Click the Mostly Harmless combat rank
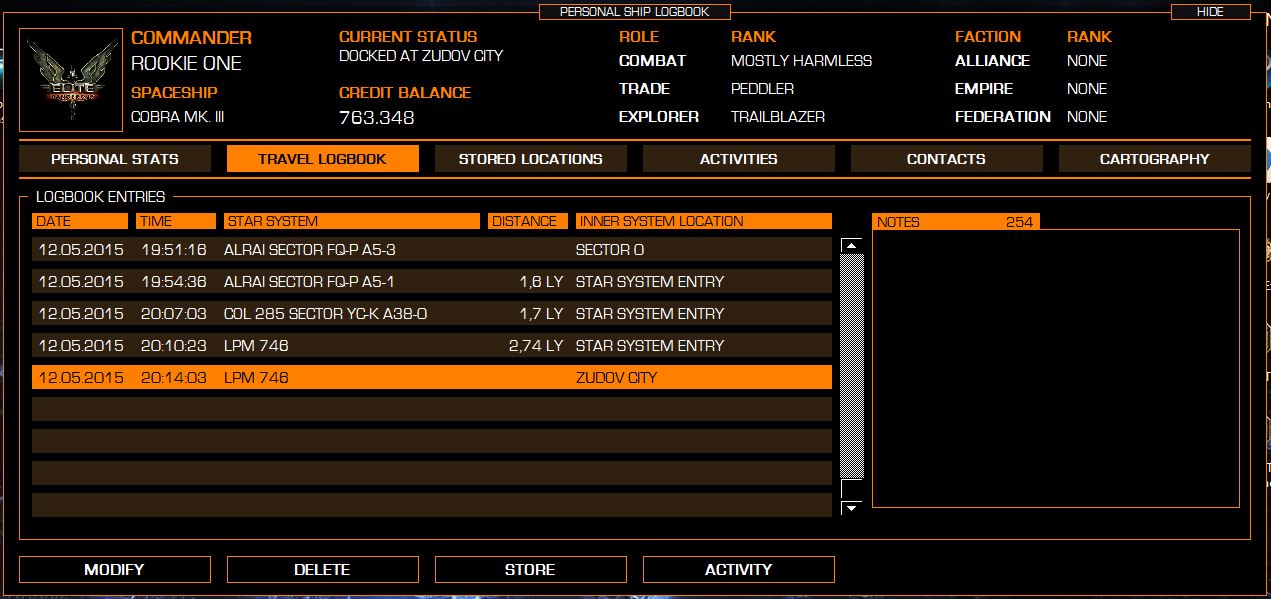This screenshot has width=1271, height=599. [802, 61]
